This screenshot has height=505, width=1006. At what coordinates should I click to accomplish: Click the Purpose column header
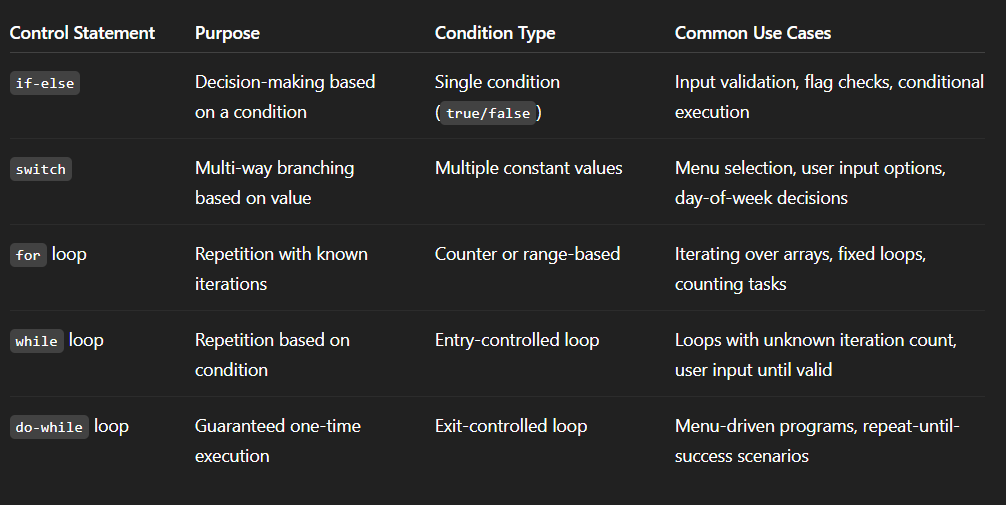[x=227, y=33]
